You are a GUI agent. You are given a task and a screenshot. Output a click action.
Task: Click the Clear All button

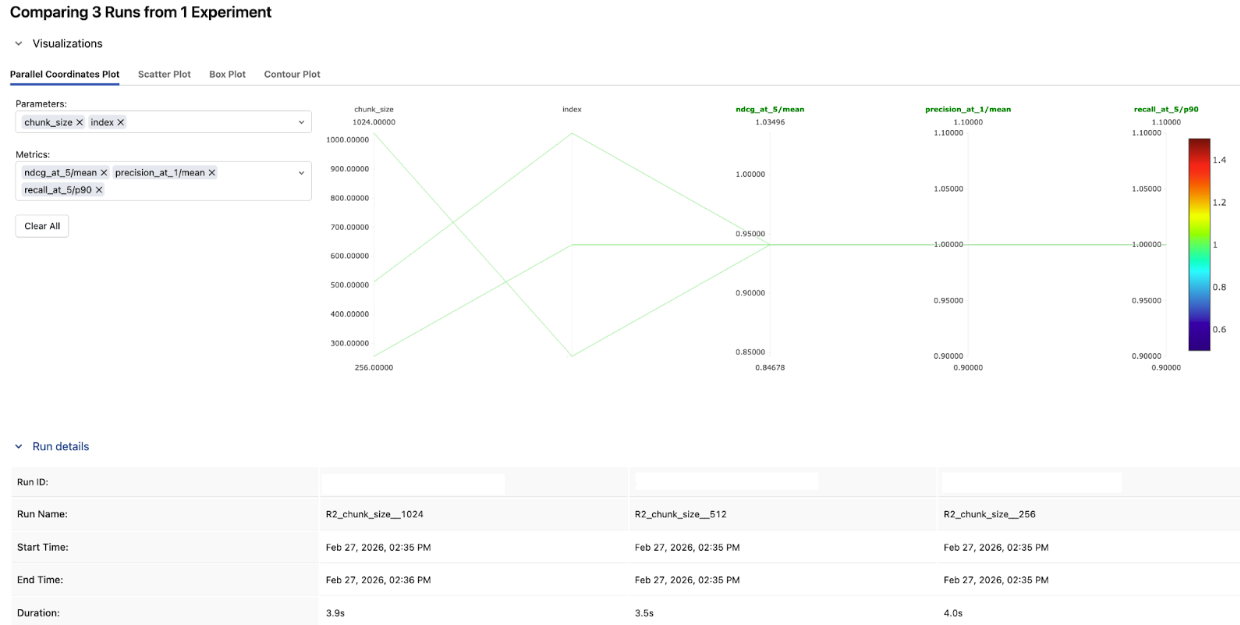pyautogui.click(x=42, y=226)
